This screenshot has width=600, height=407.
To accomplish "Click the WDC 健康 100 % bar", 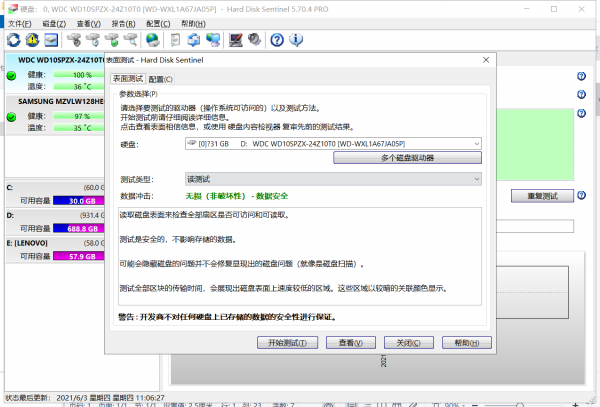I will pos(79,75).
